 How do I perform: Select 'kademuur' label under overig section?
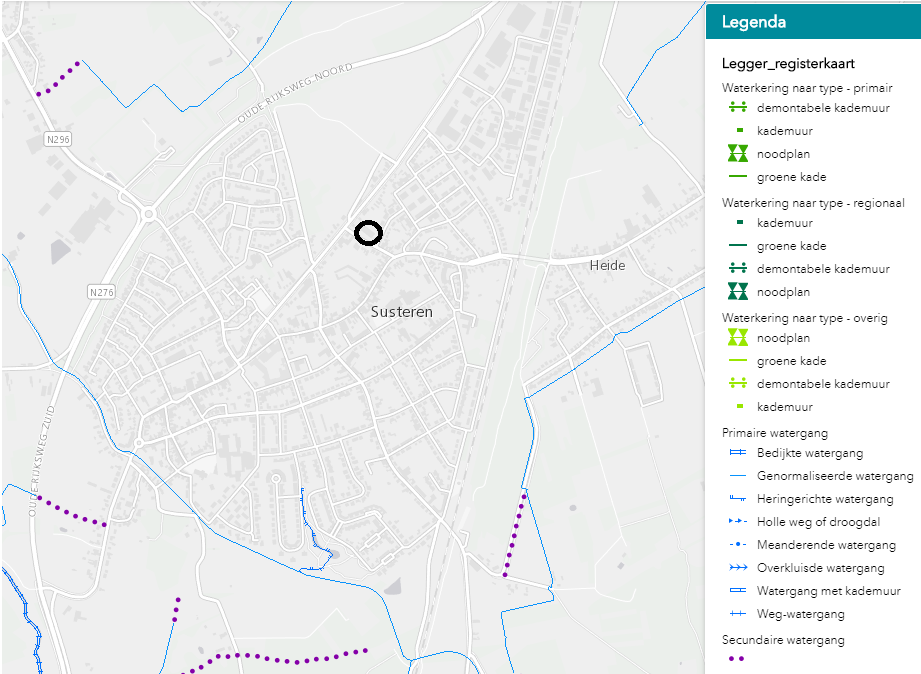[x=785, y=407]
